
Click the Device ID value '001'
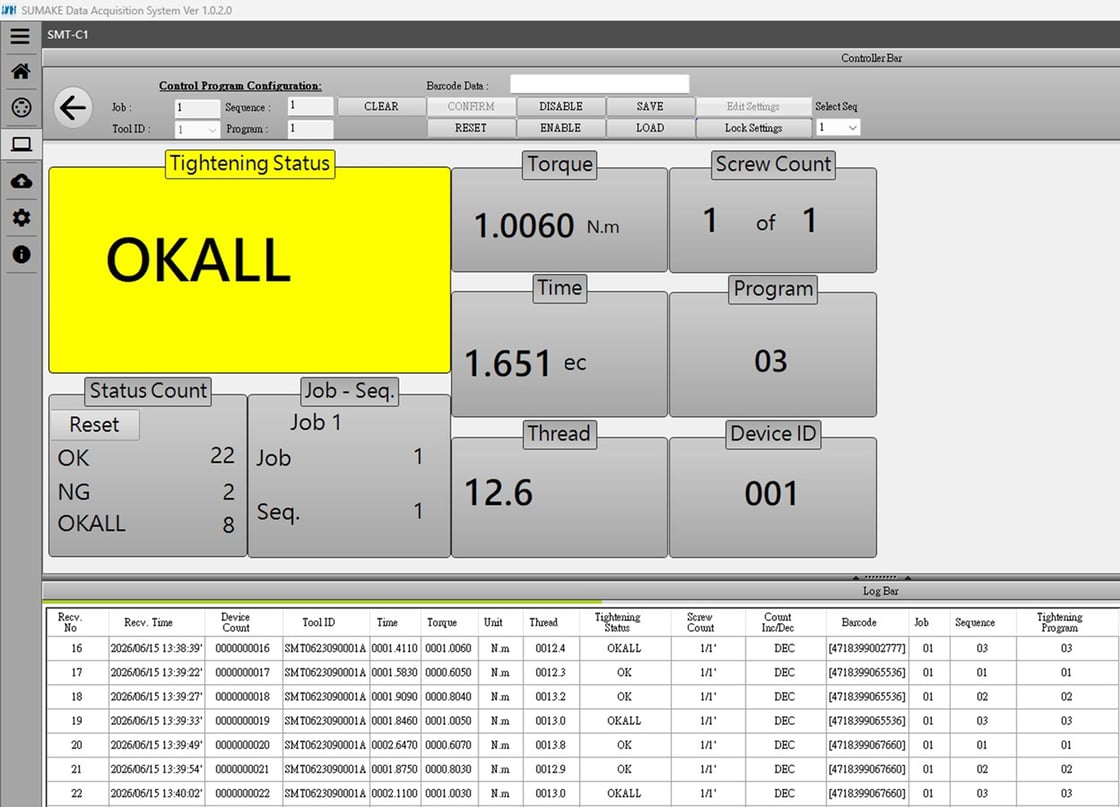tap(771, 493)
